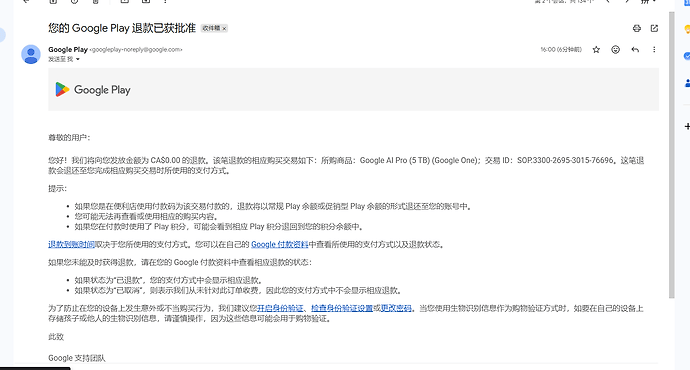
Task: Follow the 检查身份验证设置 link
Action: click(x=342, y=308)
